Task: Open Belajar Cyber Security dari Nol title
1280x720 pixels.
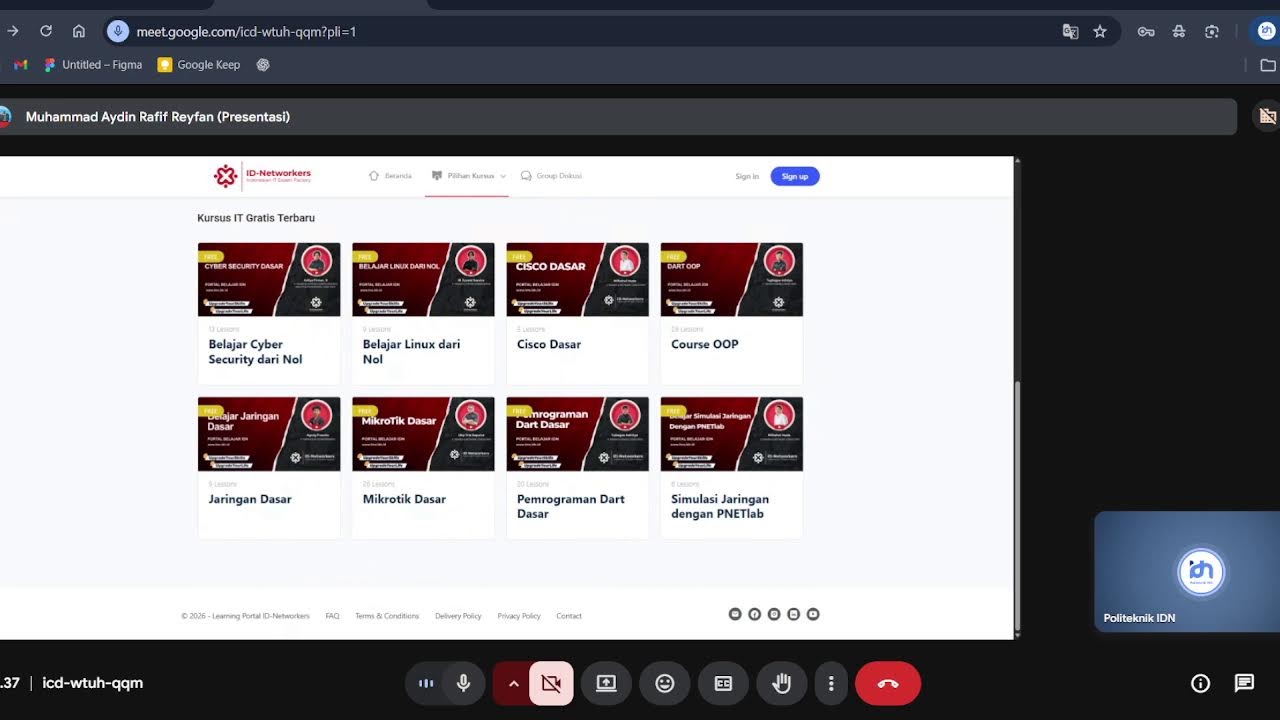Action: (255, 352)
